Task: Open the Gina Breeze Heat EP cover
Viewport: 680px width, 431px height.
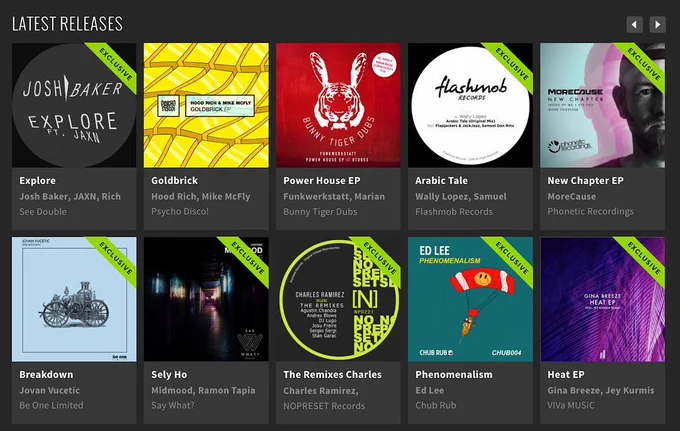Action: [x=602, y=299]
